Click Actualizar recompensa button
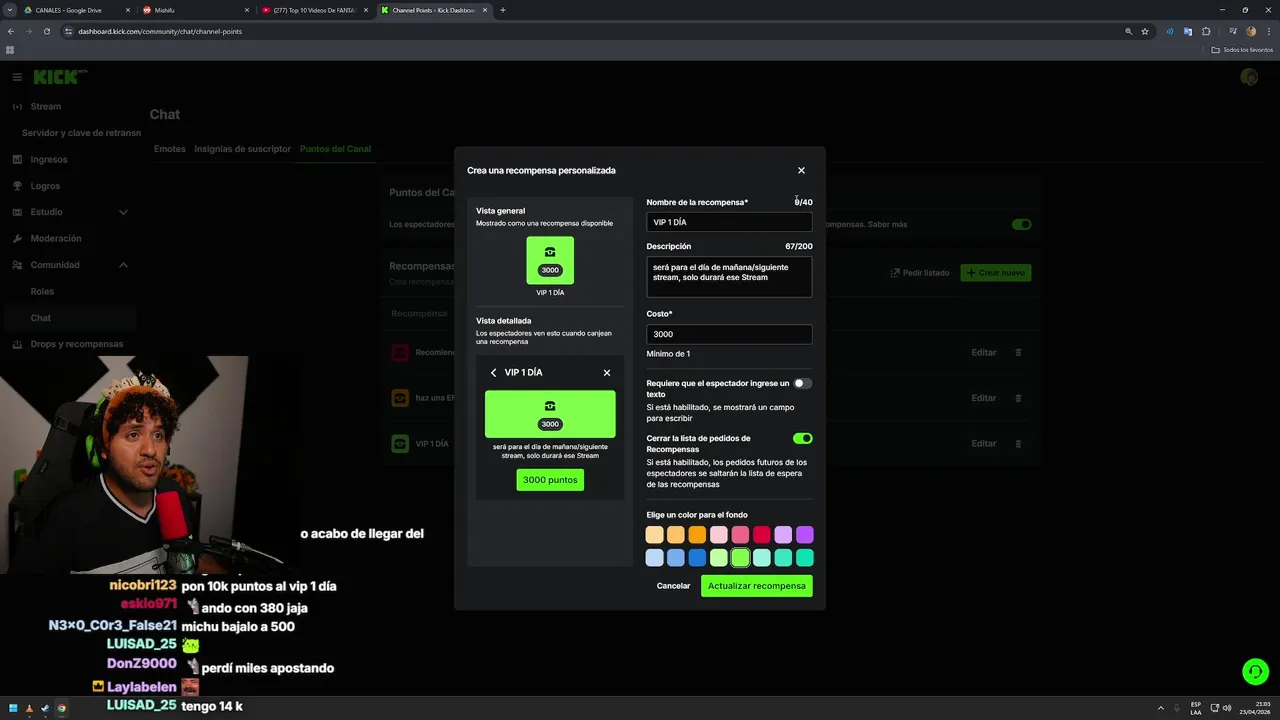 tap(756, 586)
